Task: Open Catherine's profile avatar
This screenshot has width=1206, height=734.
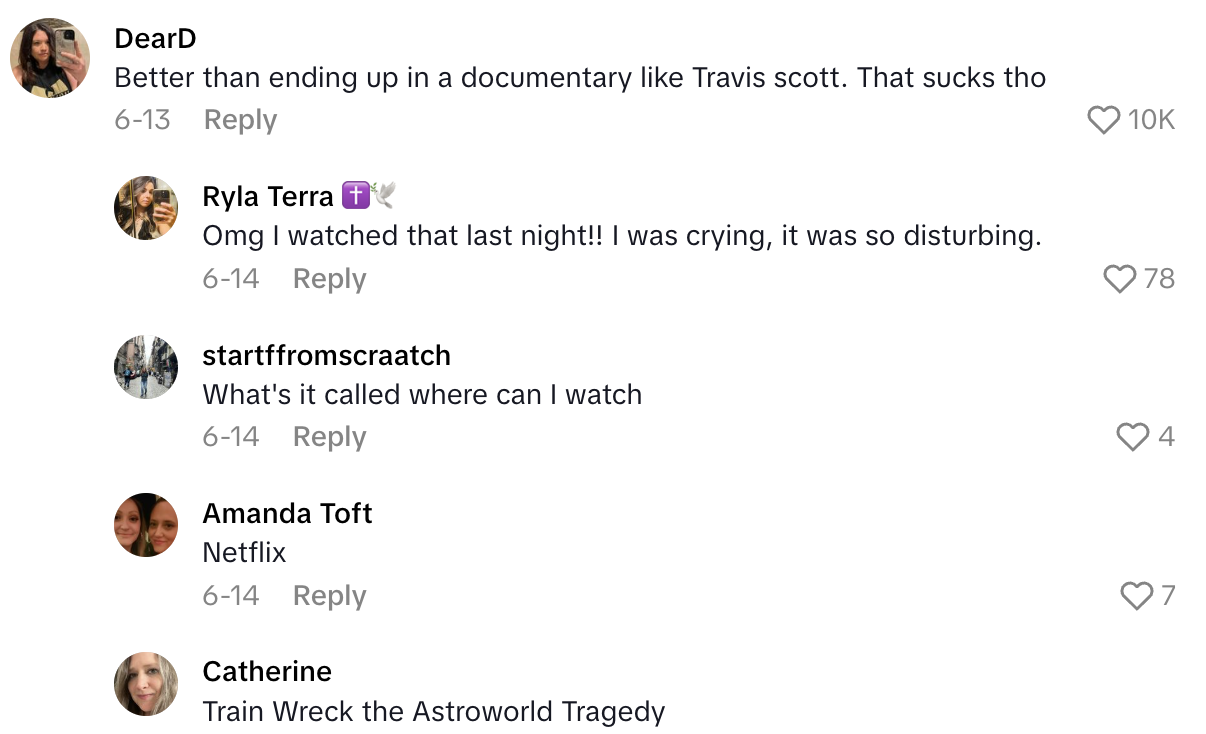Action: [x=146, y=684]
